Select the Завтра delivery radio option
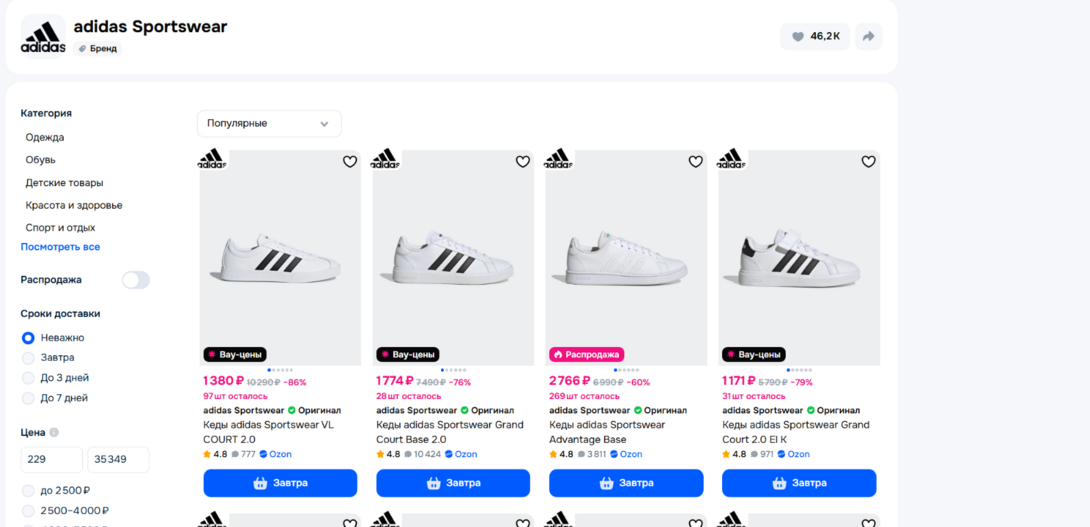The width and height of the screenshot is (1090, 527). 28,358
